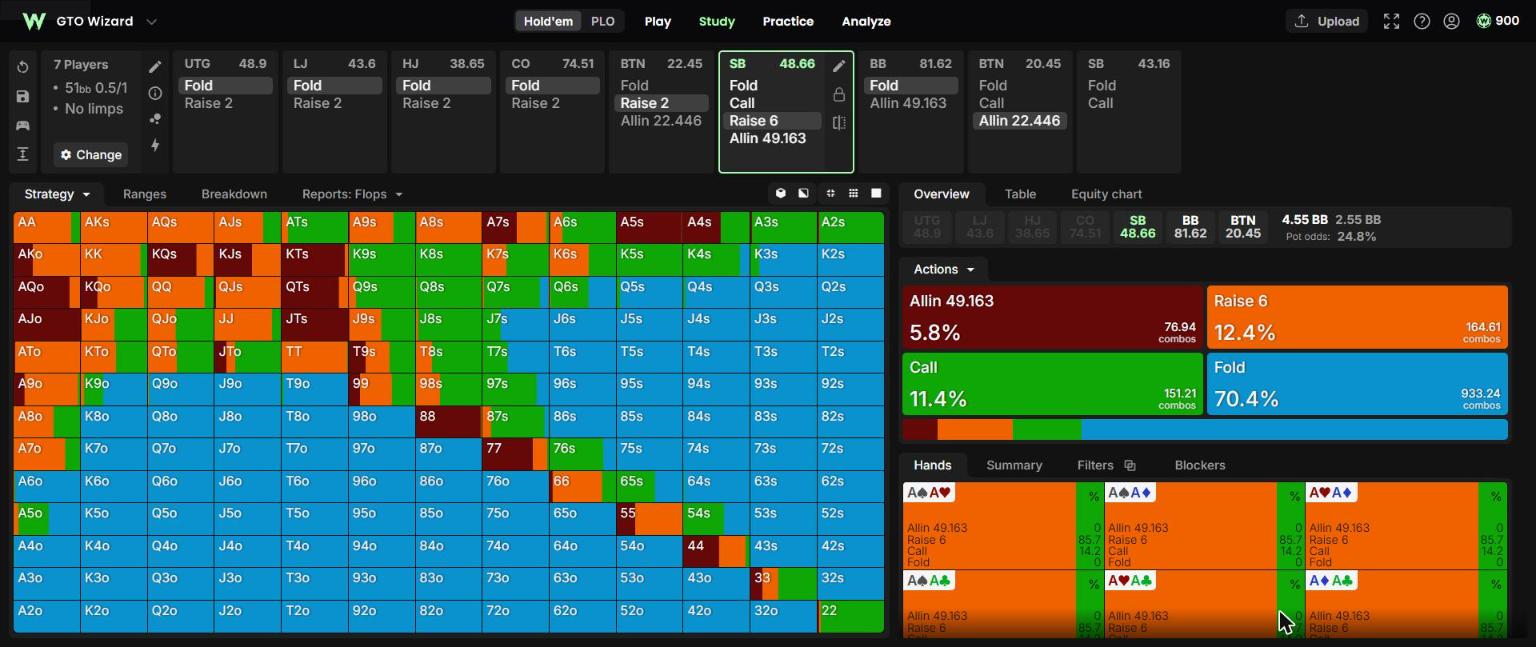Screen dimensions: 1536x647
Task: Expand the GTO Wizard logo dropdown
Action: 151,21
